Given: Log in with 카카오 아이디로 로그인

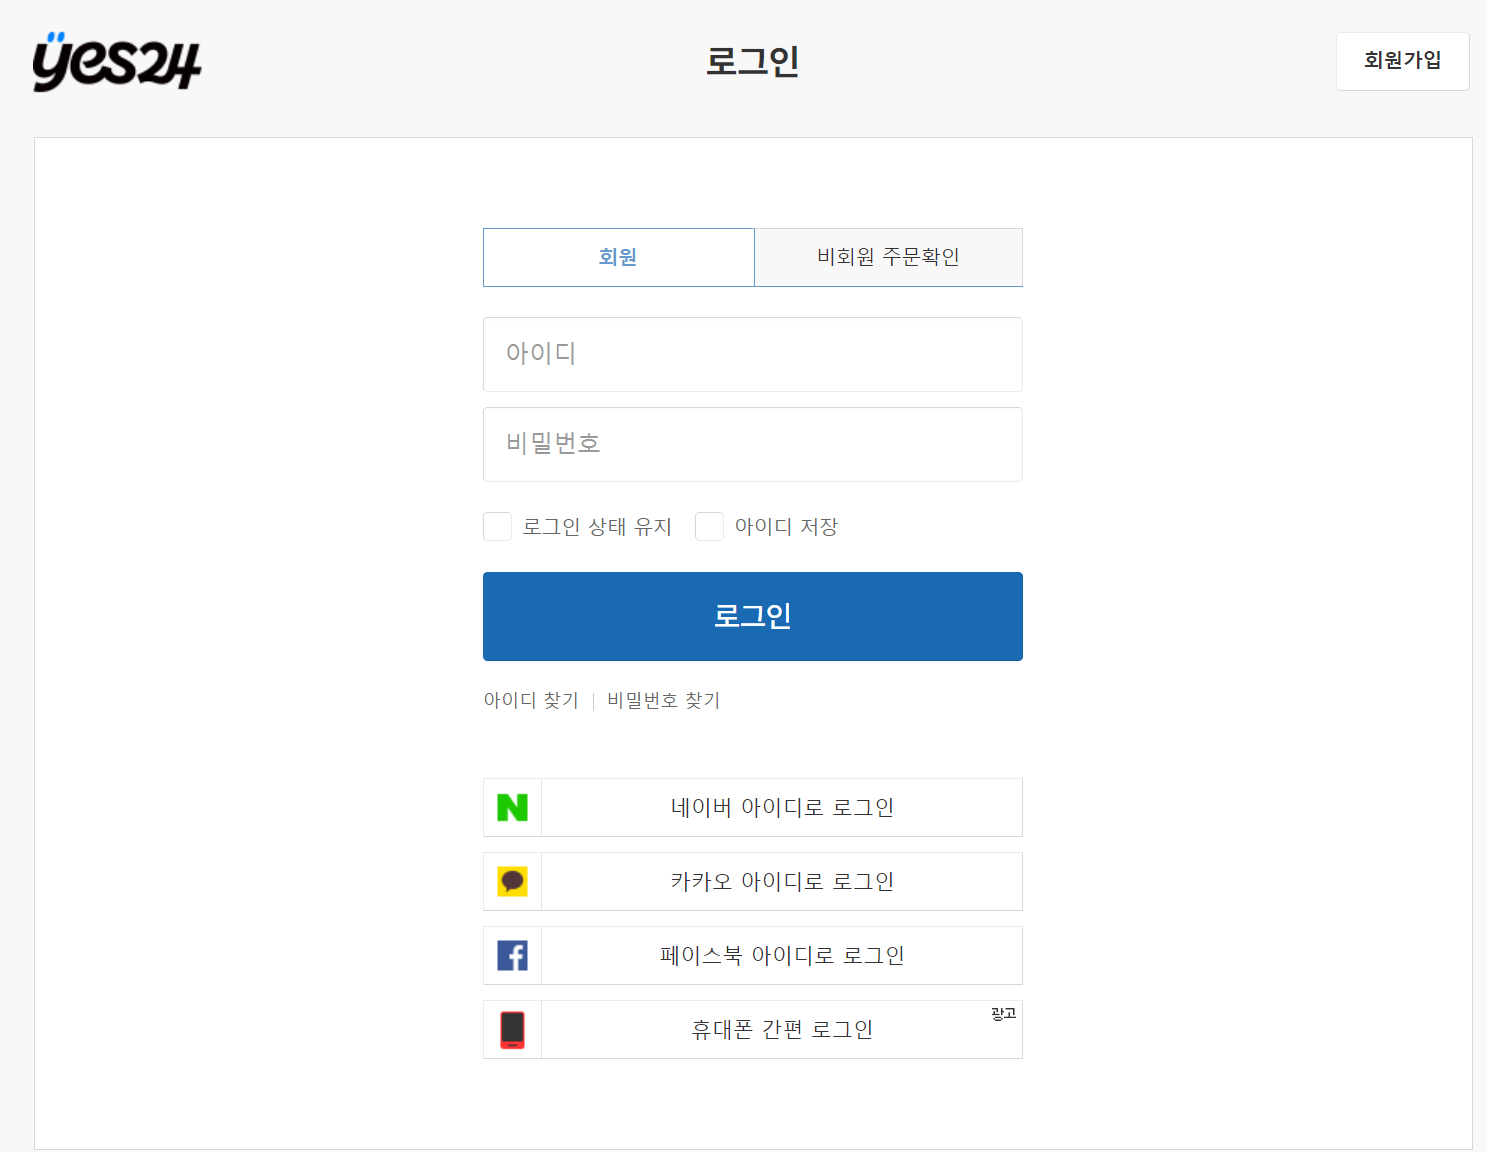Looking at the screenshot, I should pyautogui.click(x=781, y=881).
